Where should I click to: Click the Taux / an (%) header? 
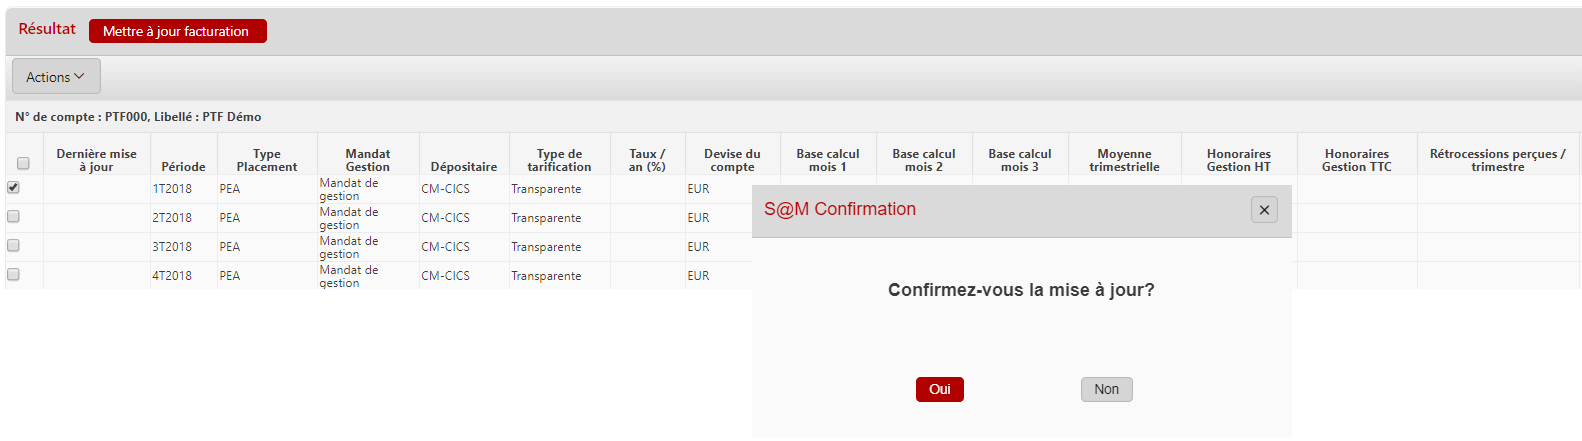(647, 160)
